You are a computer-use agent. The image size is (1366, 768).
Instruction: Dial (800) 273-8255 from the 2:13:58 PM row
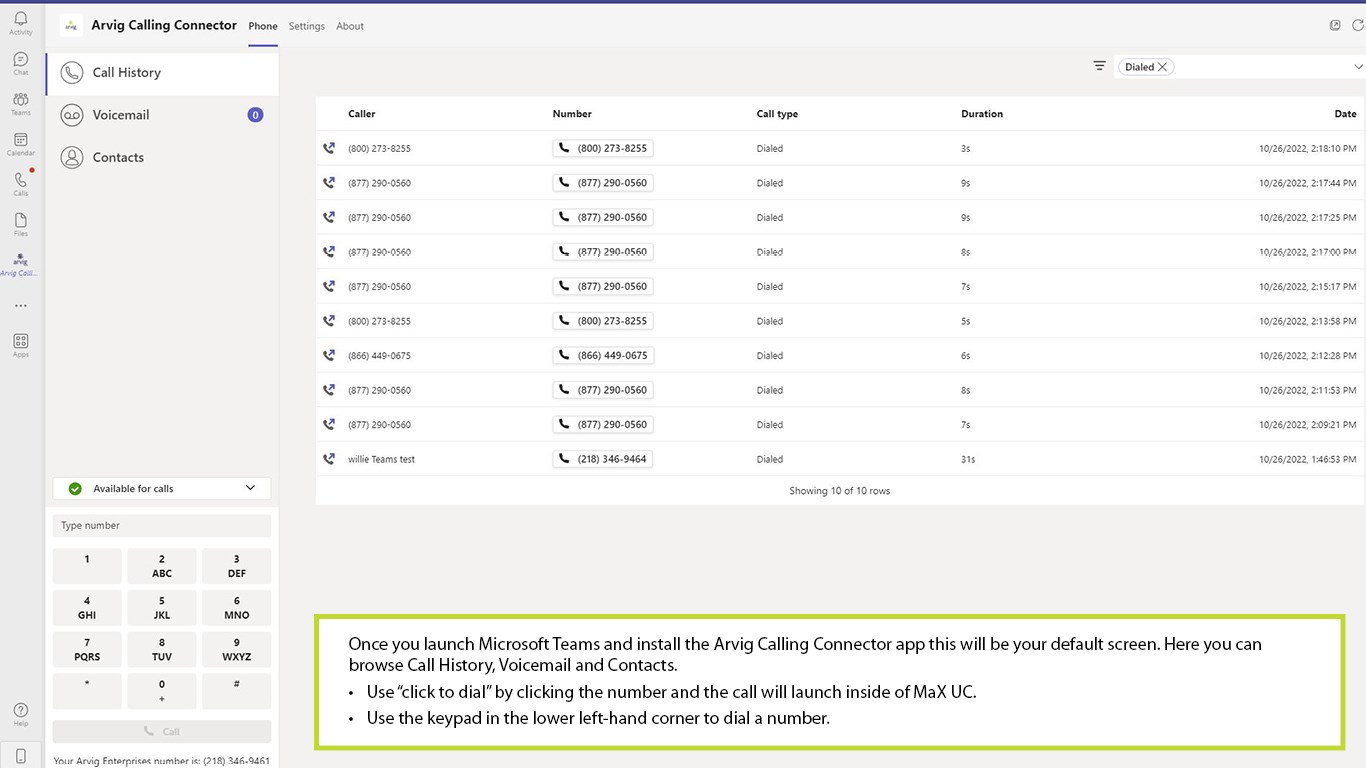point(603,321)
